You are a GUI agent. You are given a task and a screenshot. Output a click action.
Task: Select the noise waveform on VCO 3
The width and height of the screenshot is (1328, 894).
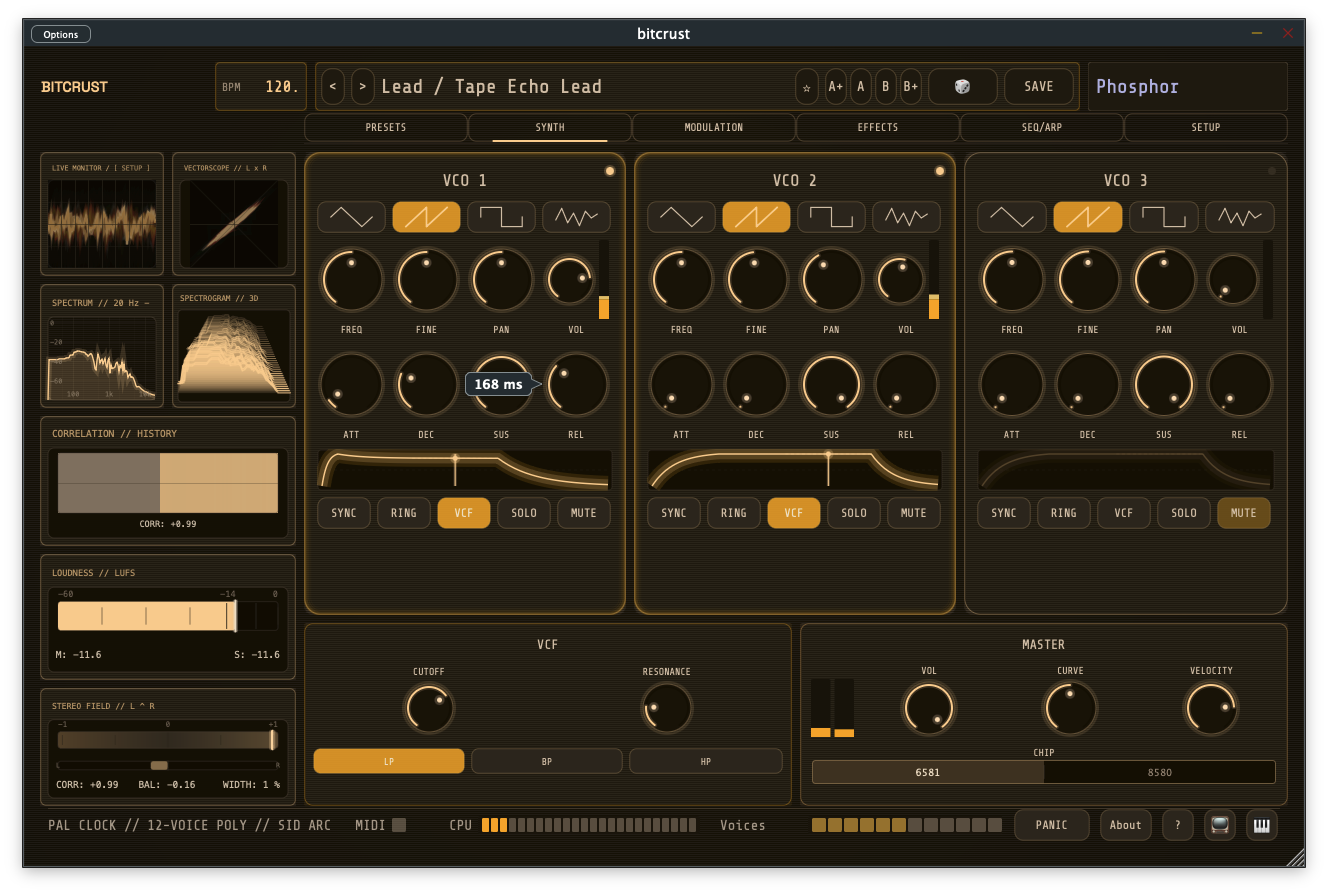point(1239,216)
